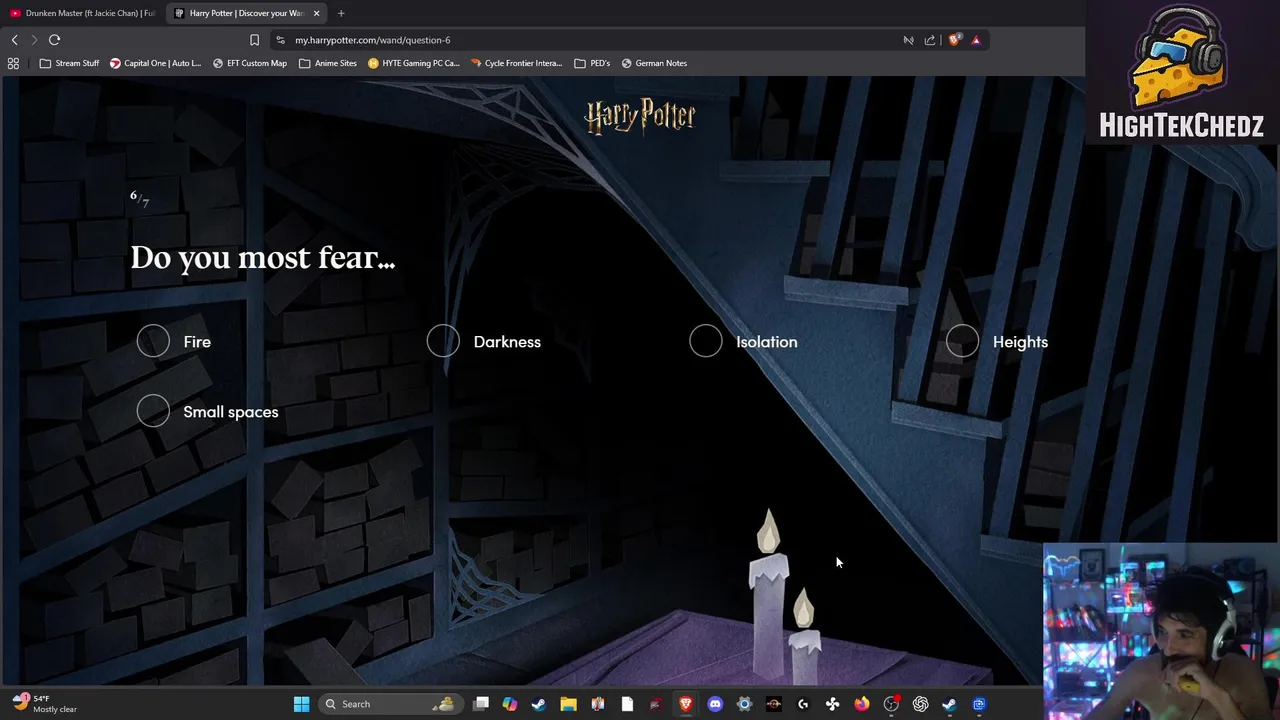Open the Windows Start menu
This screenshot has height=720, width=1280.
301,704
